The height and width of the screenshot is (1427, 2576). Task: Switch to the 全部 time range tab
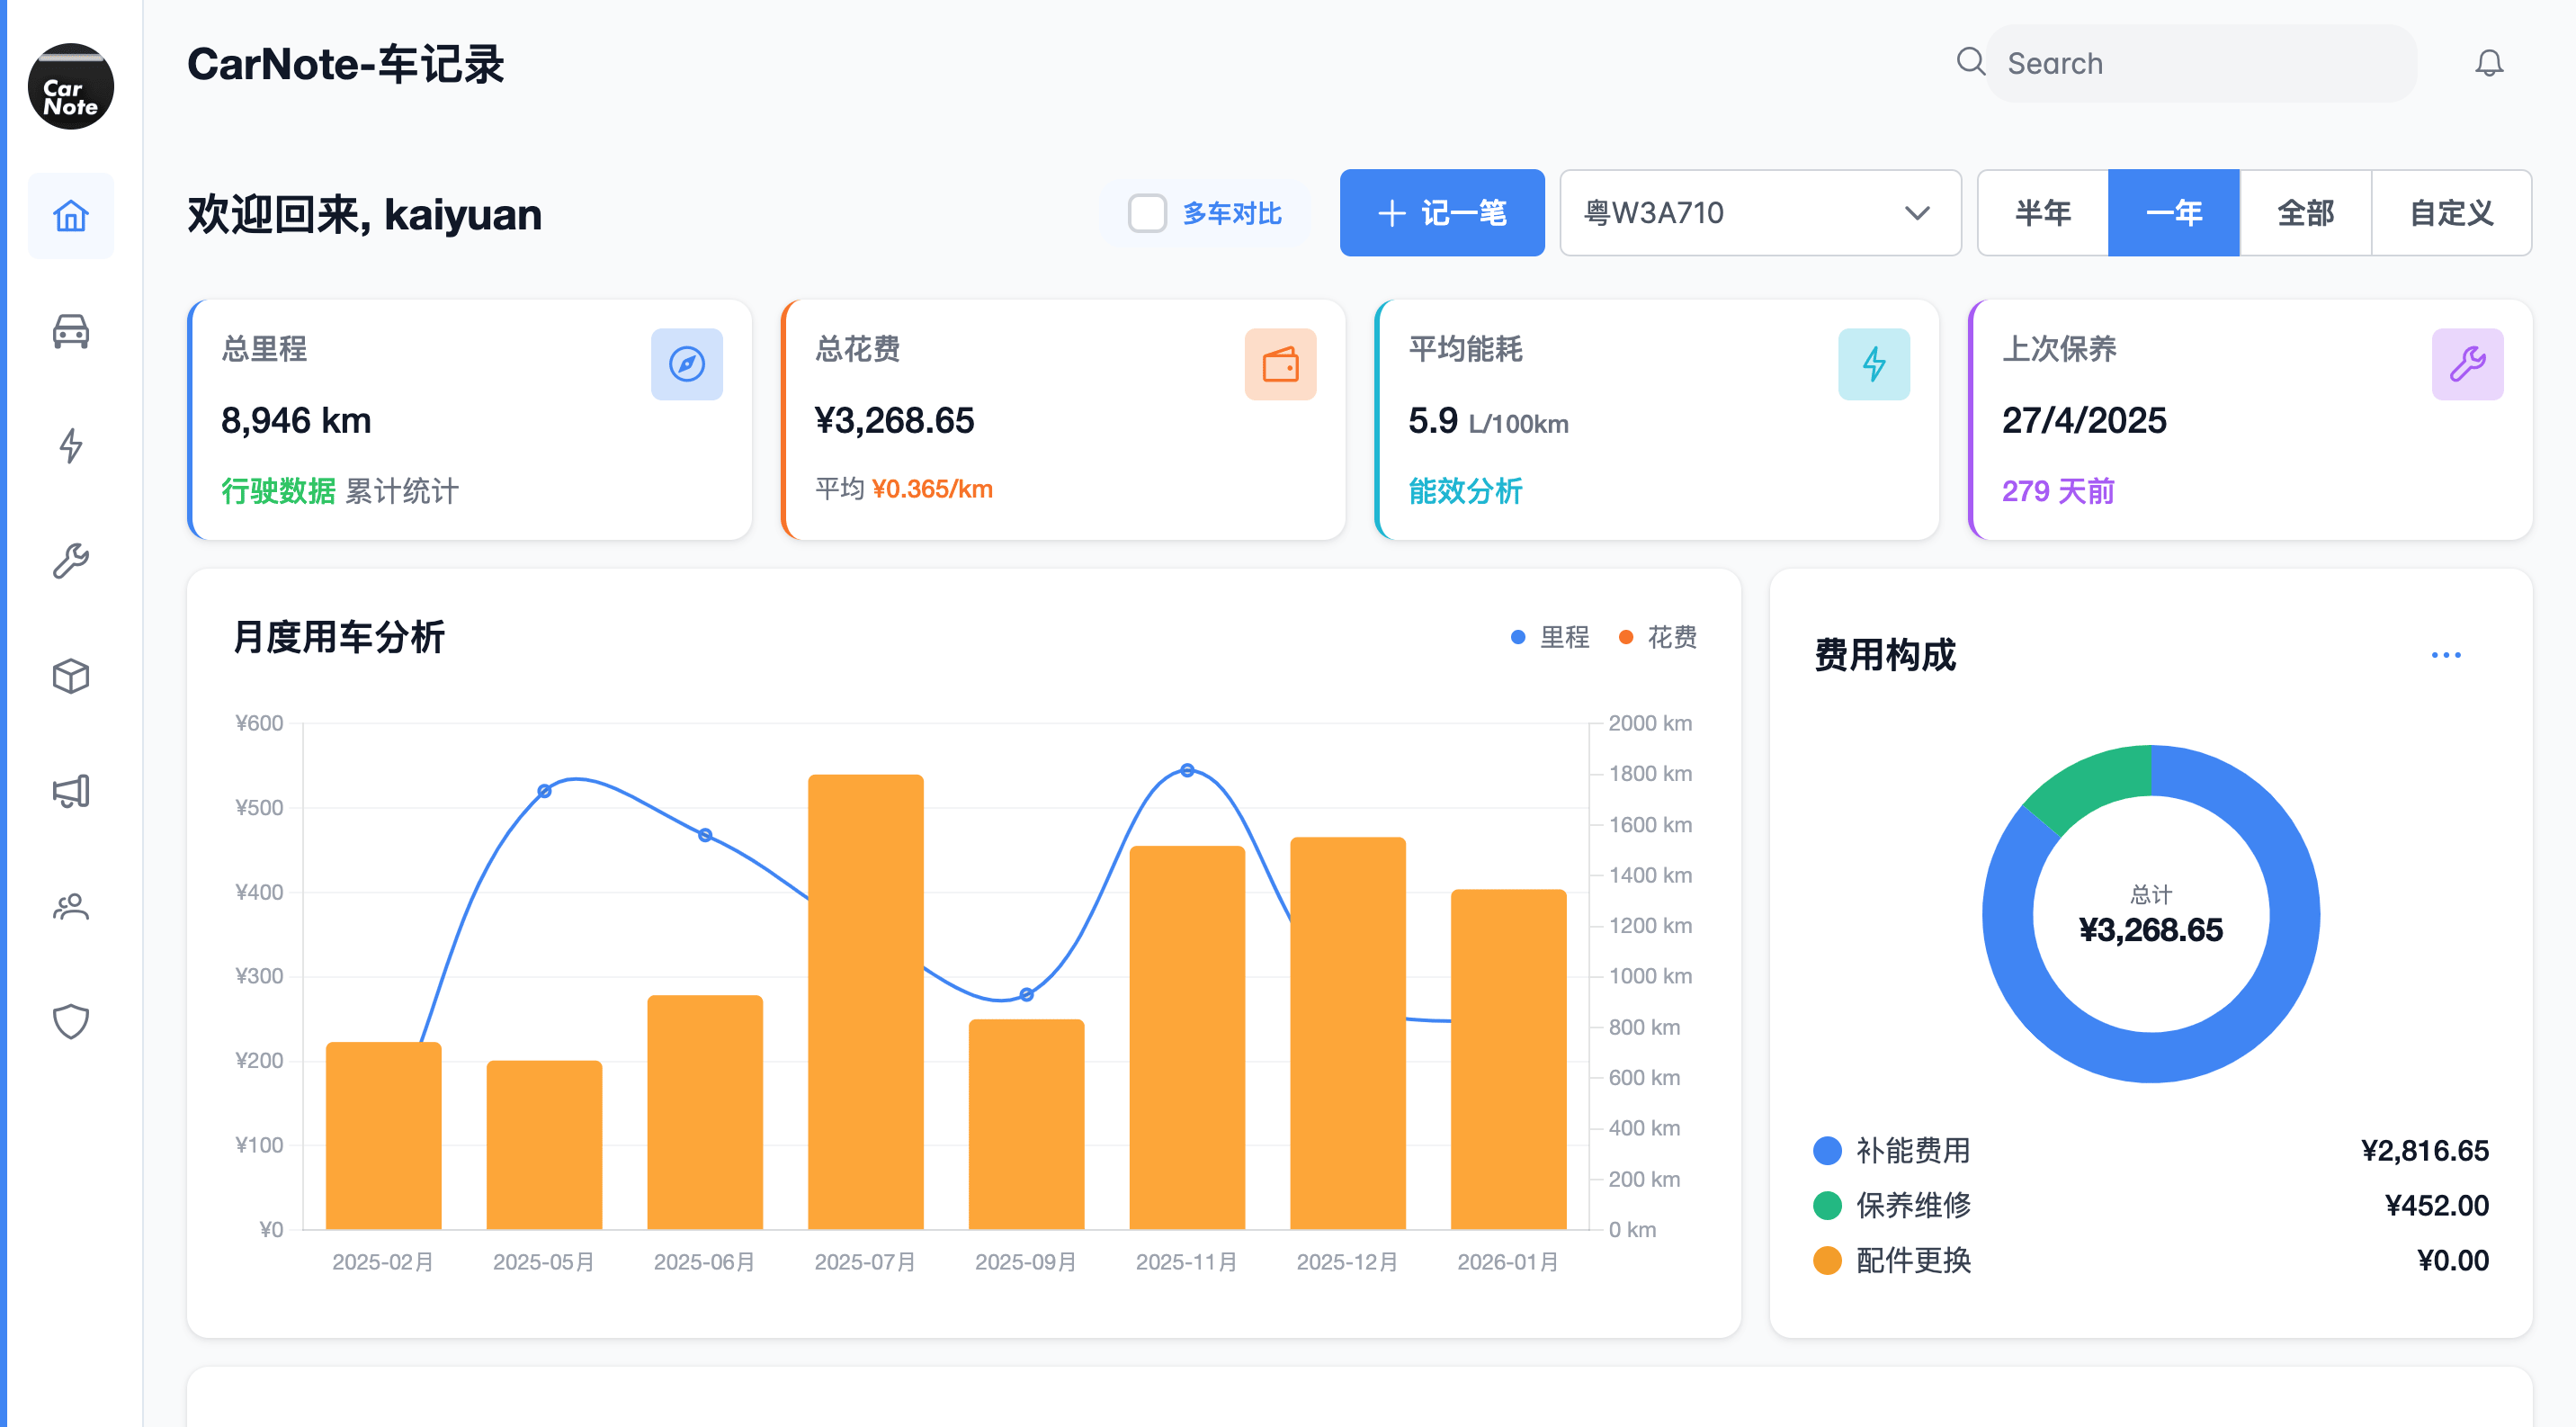pyautogui.click(x=2306, y=213)
